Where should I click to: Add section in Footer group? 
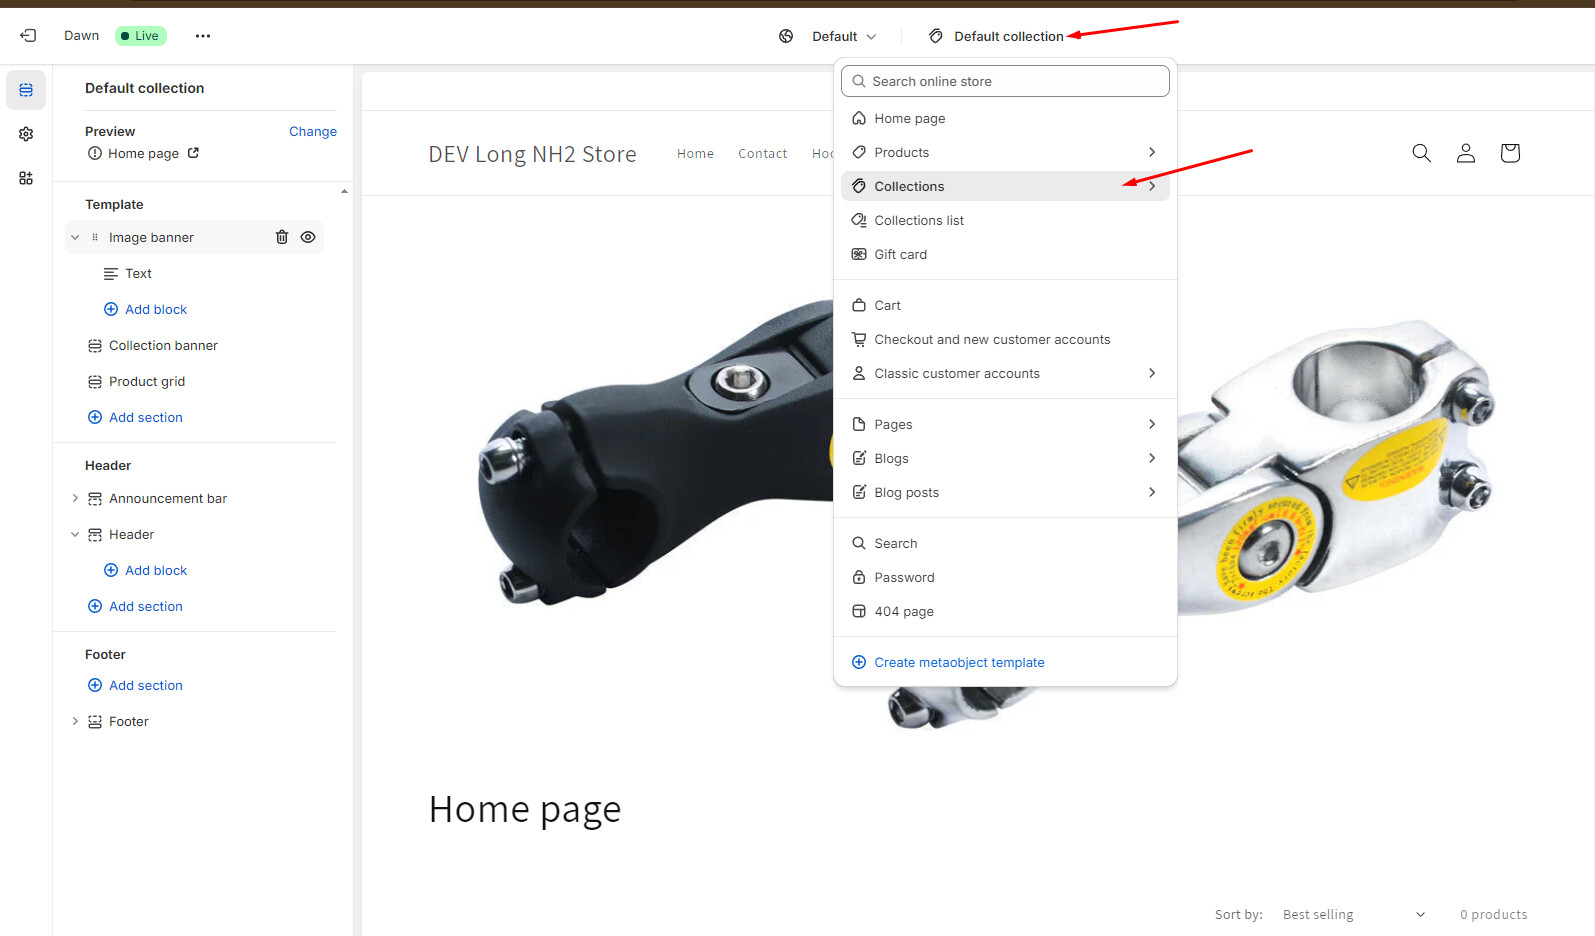pyautogui.click(x=135, y=685)
